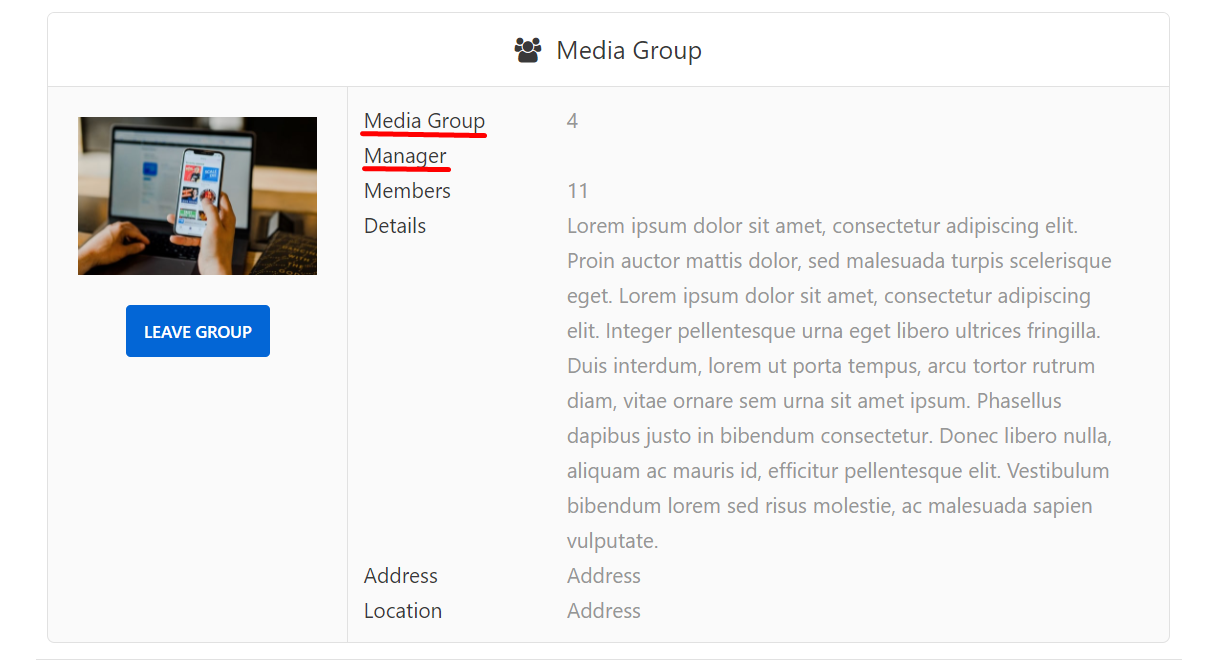
Task: Click the underlined Manager text
Action: coord(405,155)
